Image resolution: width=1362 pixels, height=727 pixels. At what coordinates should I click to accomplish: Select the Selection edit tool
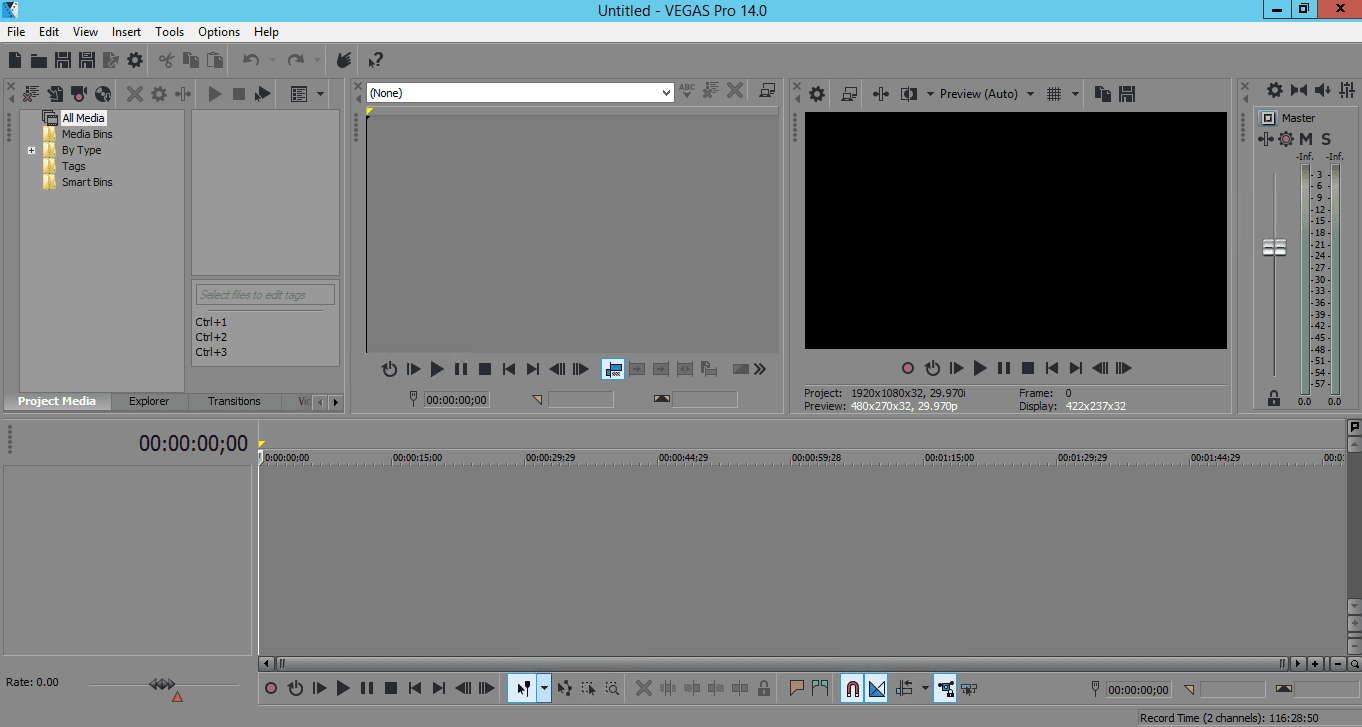point(589,688)
